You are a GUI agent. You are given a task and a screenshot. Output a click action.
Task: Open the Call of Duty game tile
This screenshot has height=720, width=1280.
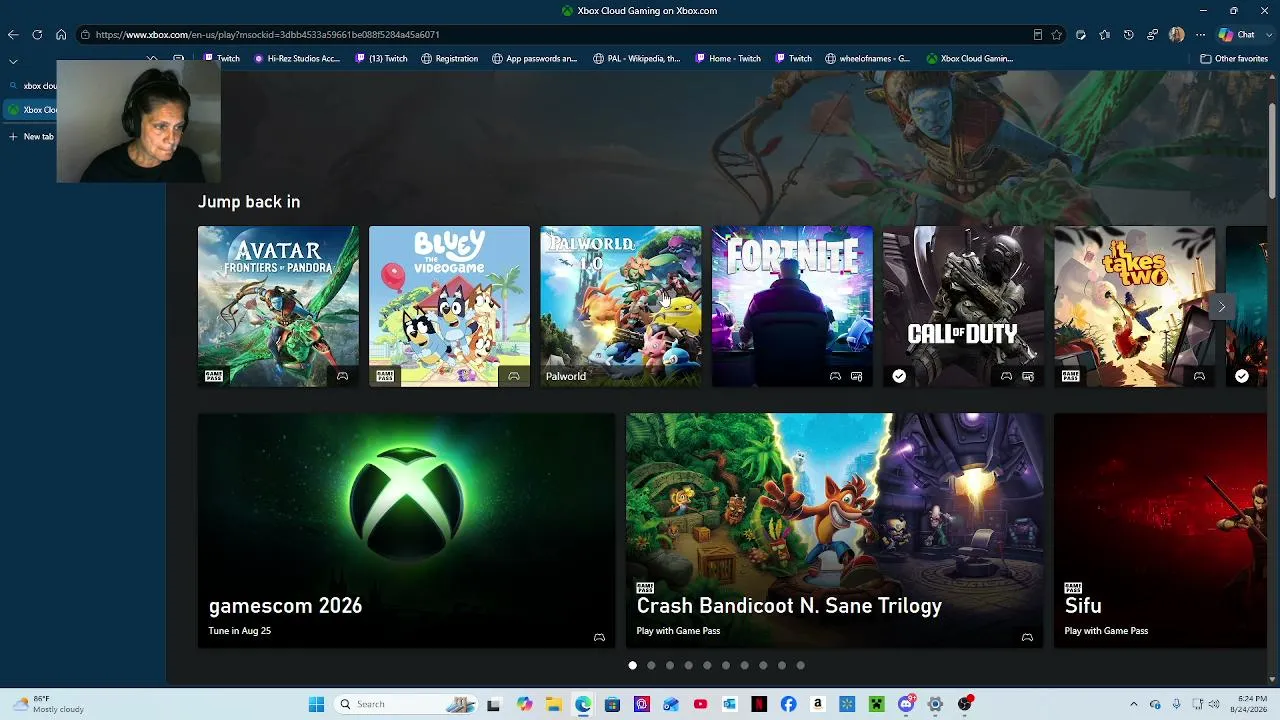(x=963, y=306)
